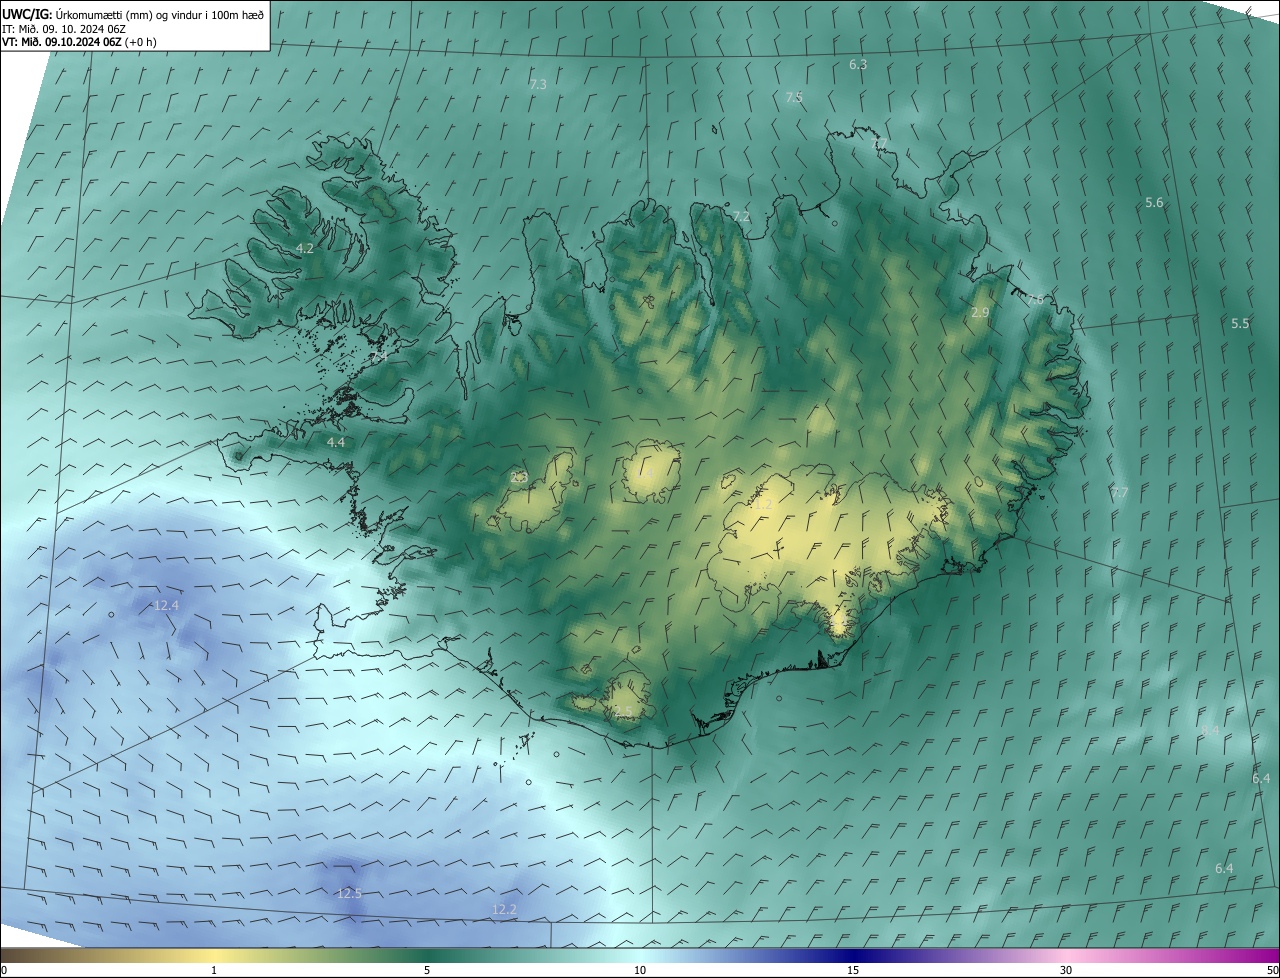This screenshot has height=978, width=1280.
Task: Click the 6.3 value label on the map
Action: point(858,64)
